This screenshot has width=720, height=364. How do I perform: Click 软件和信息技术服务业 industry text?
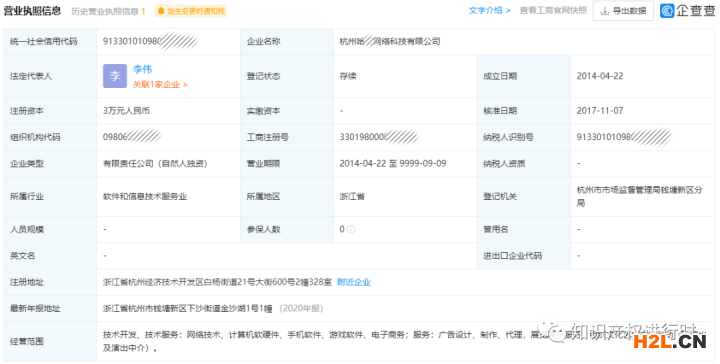[145, 196]
